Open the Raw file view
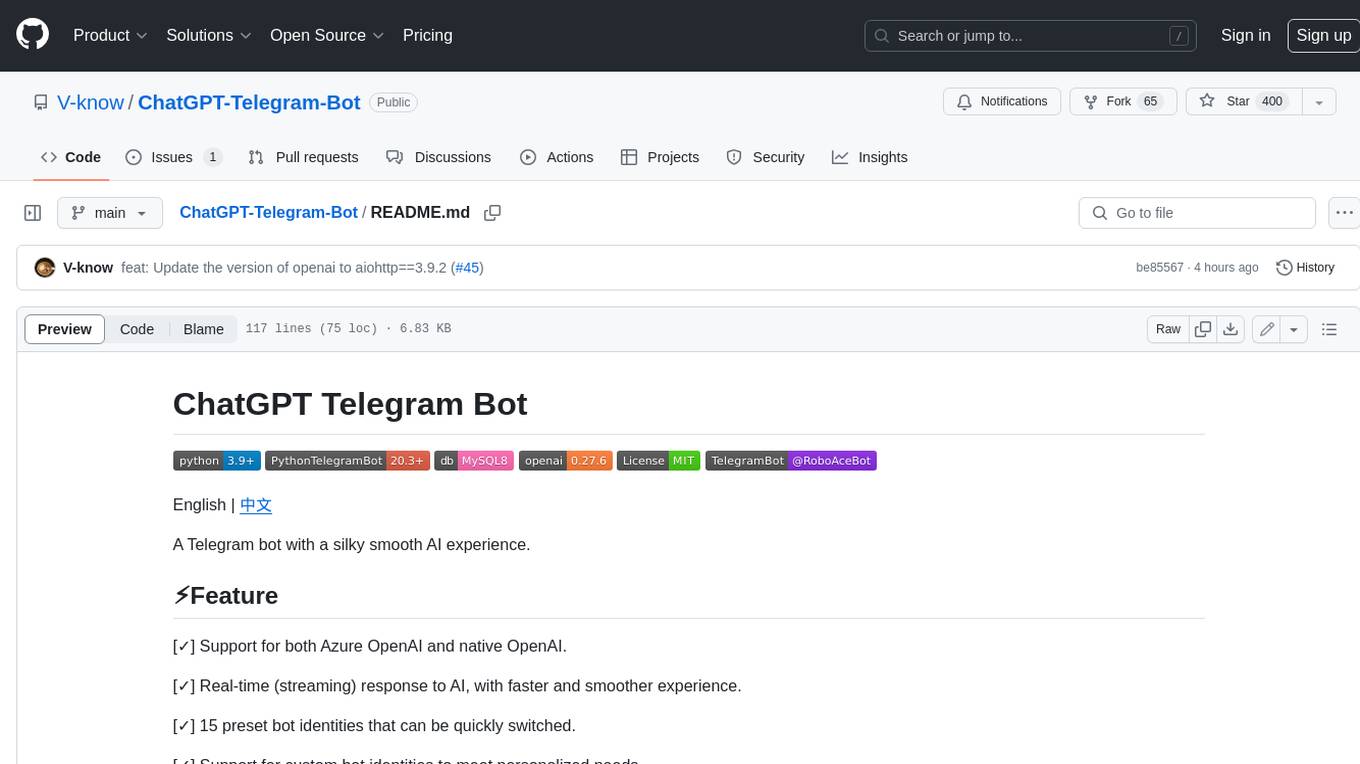The height and width of the screenshot is (764, 1360). click(x=1168, y=329)
